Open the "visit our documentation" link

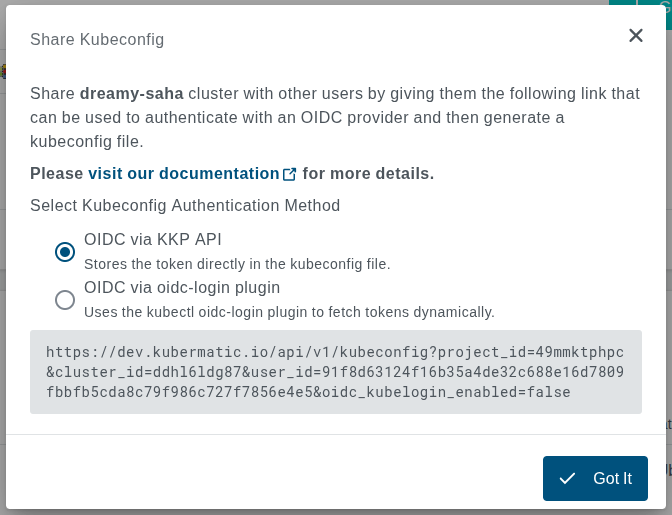tap(184, 173)
